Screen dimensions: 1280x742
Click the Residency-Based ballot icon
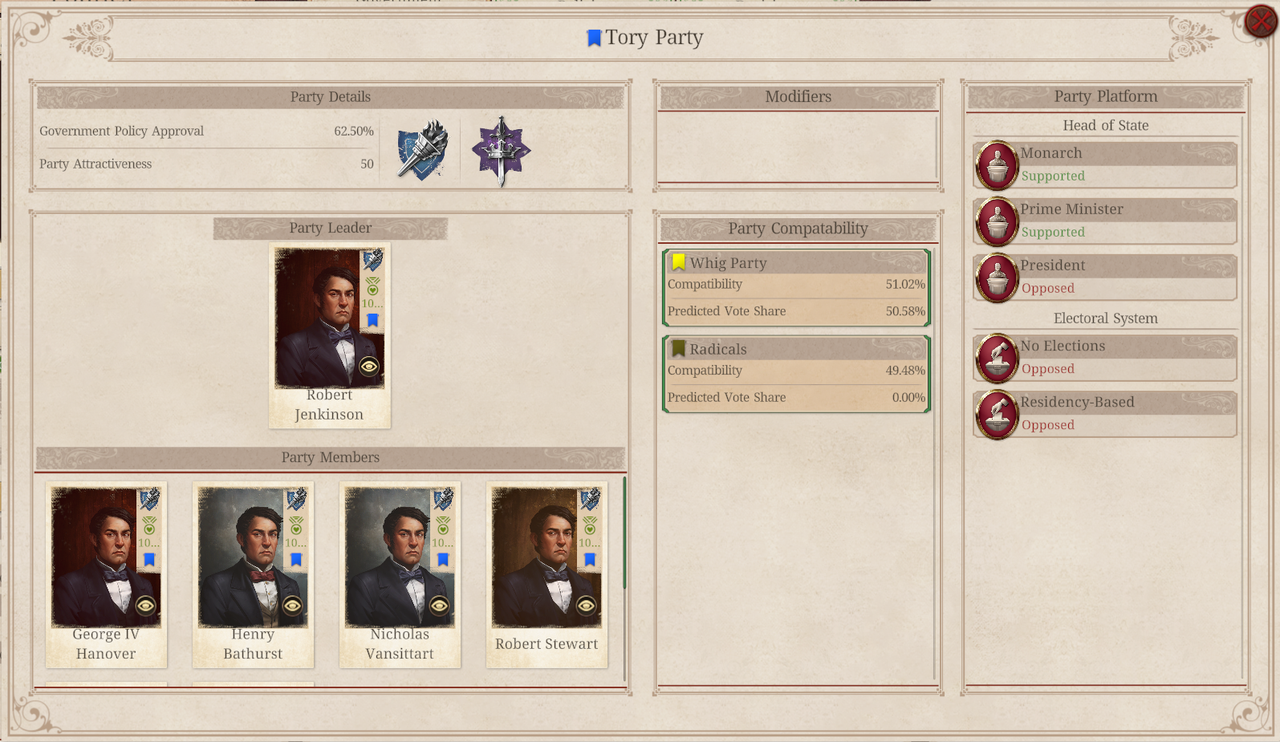(996, 414)
